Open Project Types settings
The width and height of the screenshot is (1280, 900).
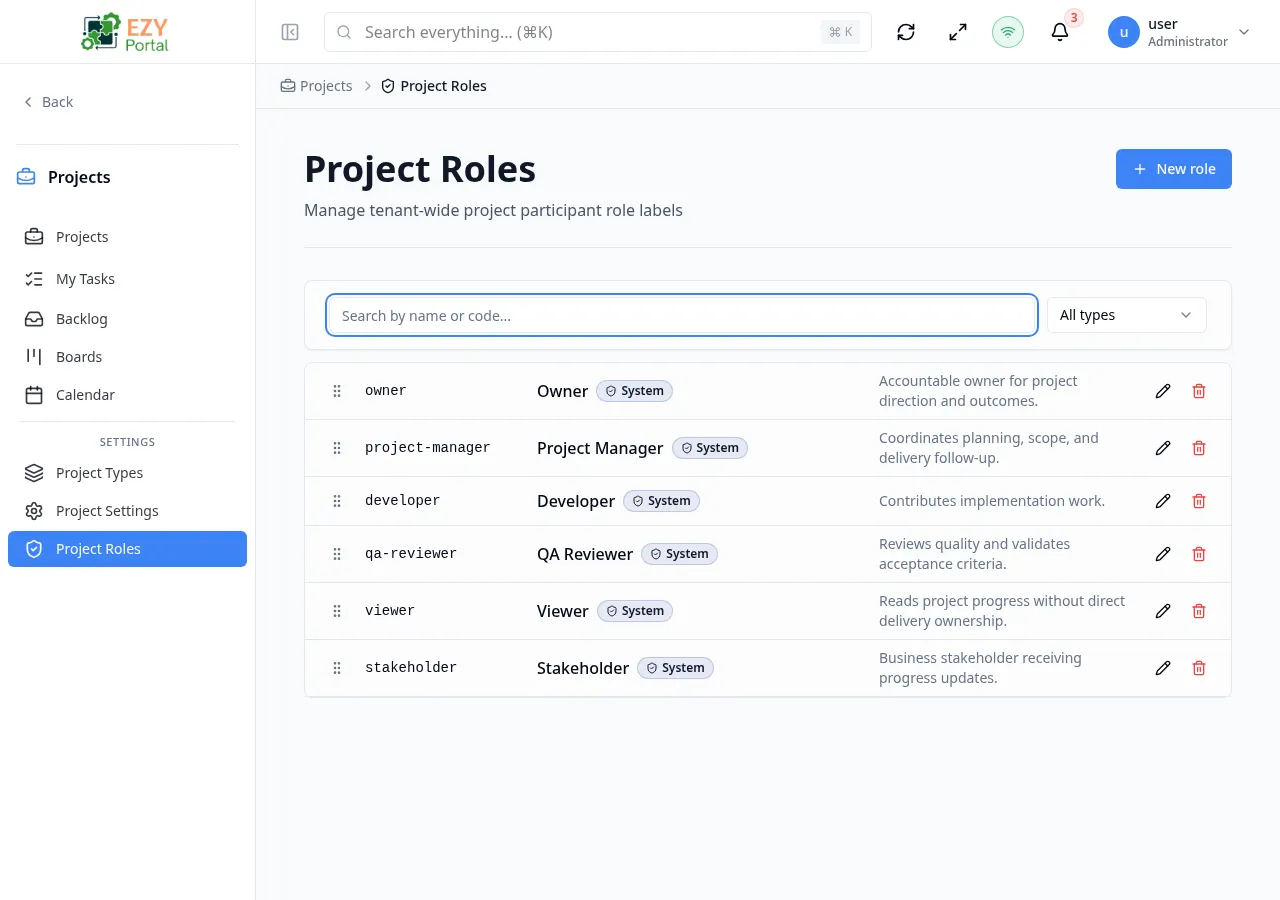tap(127, 473)
